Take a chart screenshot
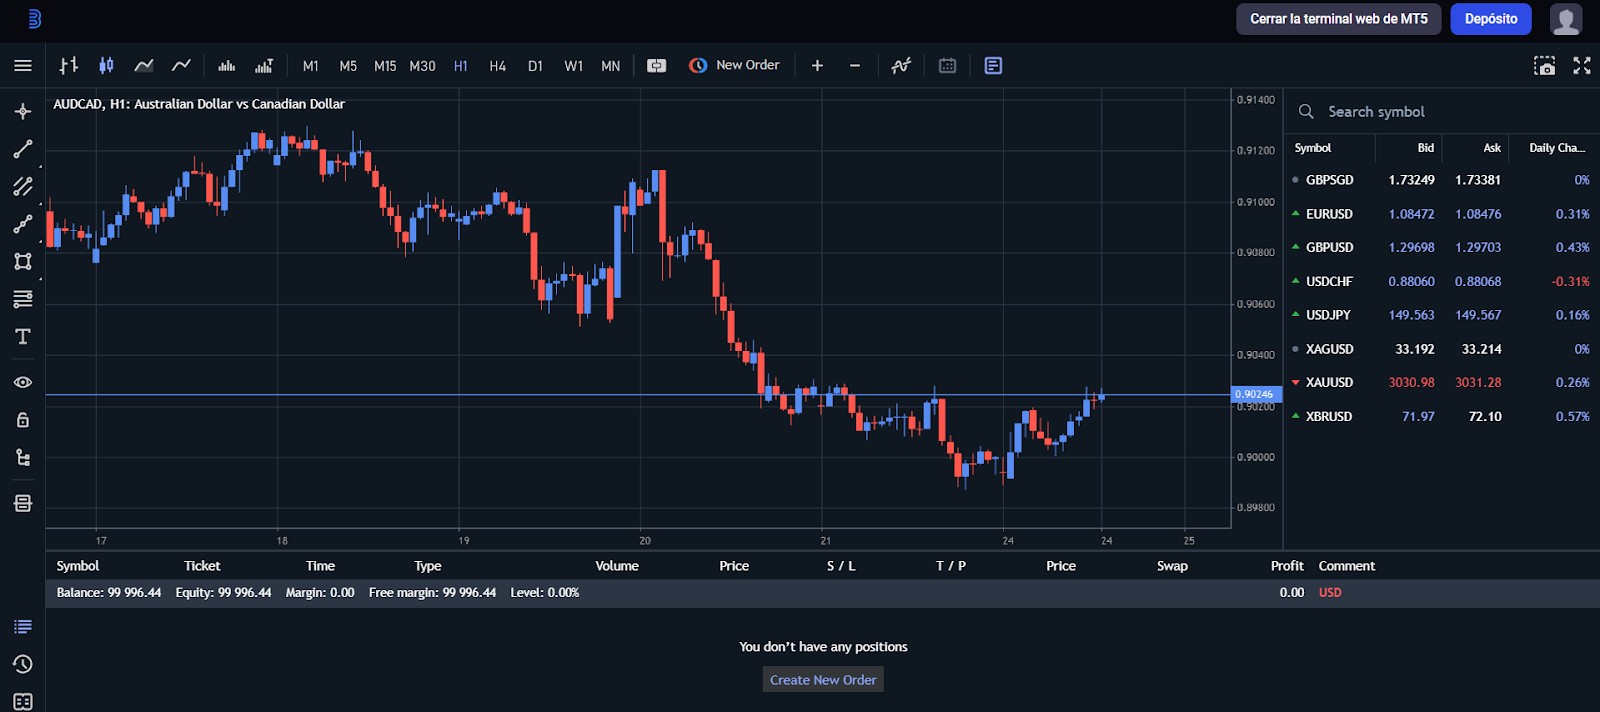Viewport: 1600px width, 712px height. pyautogui.click(x=1545, y=66)
